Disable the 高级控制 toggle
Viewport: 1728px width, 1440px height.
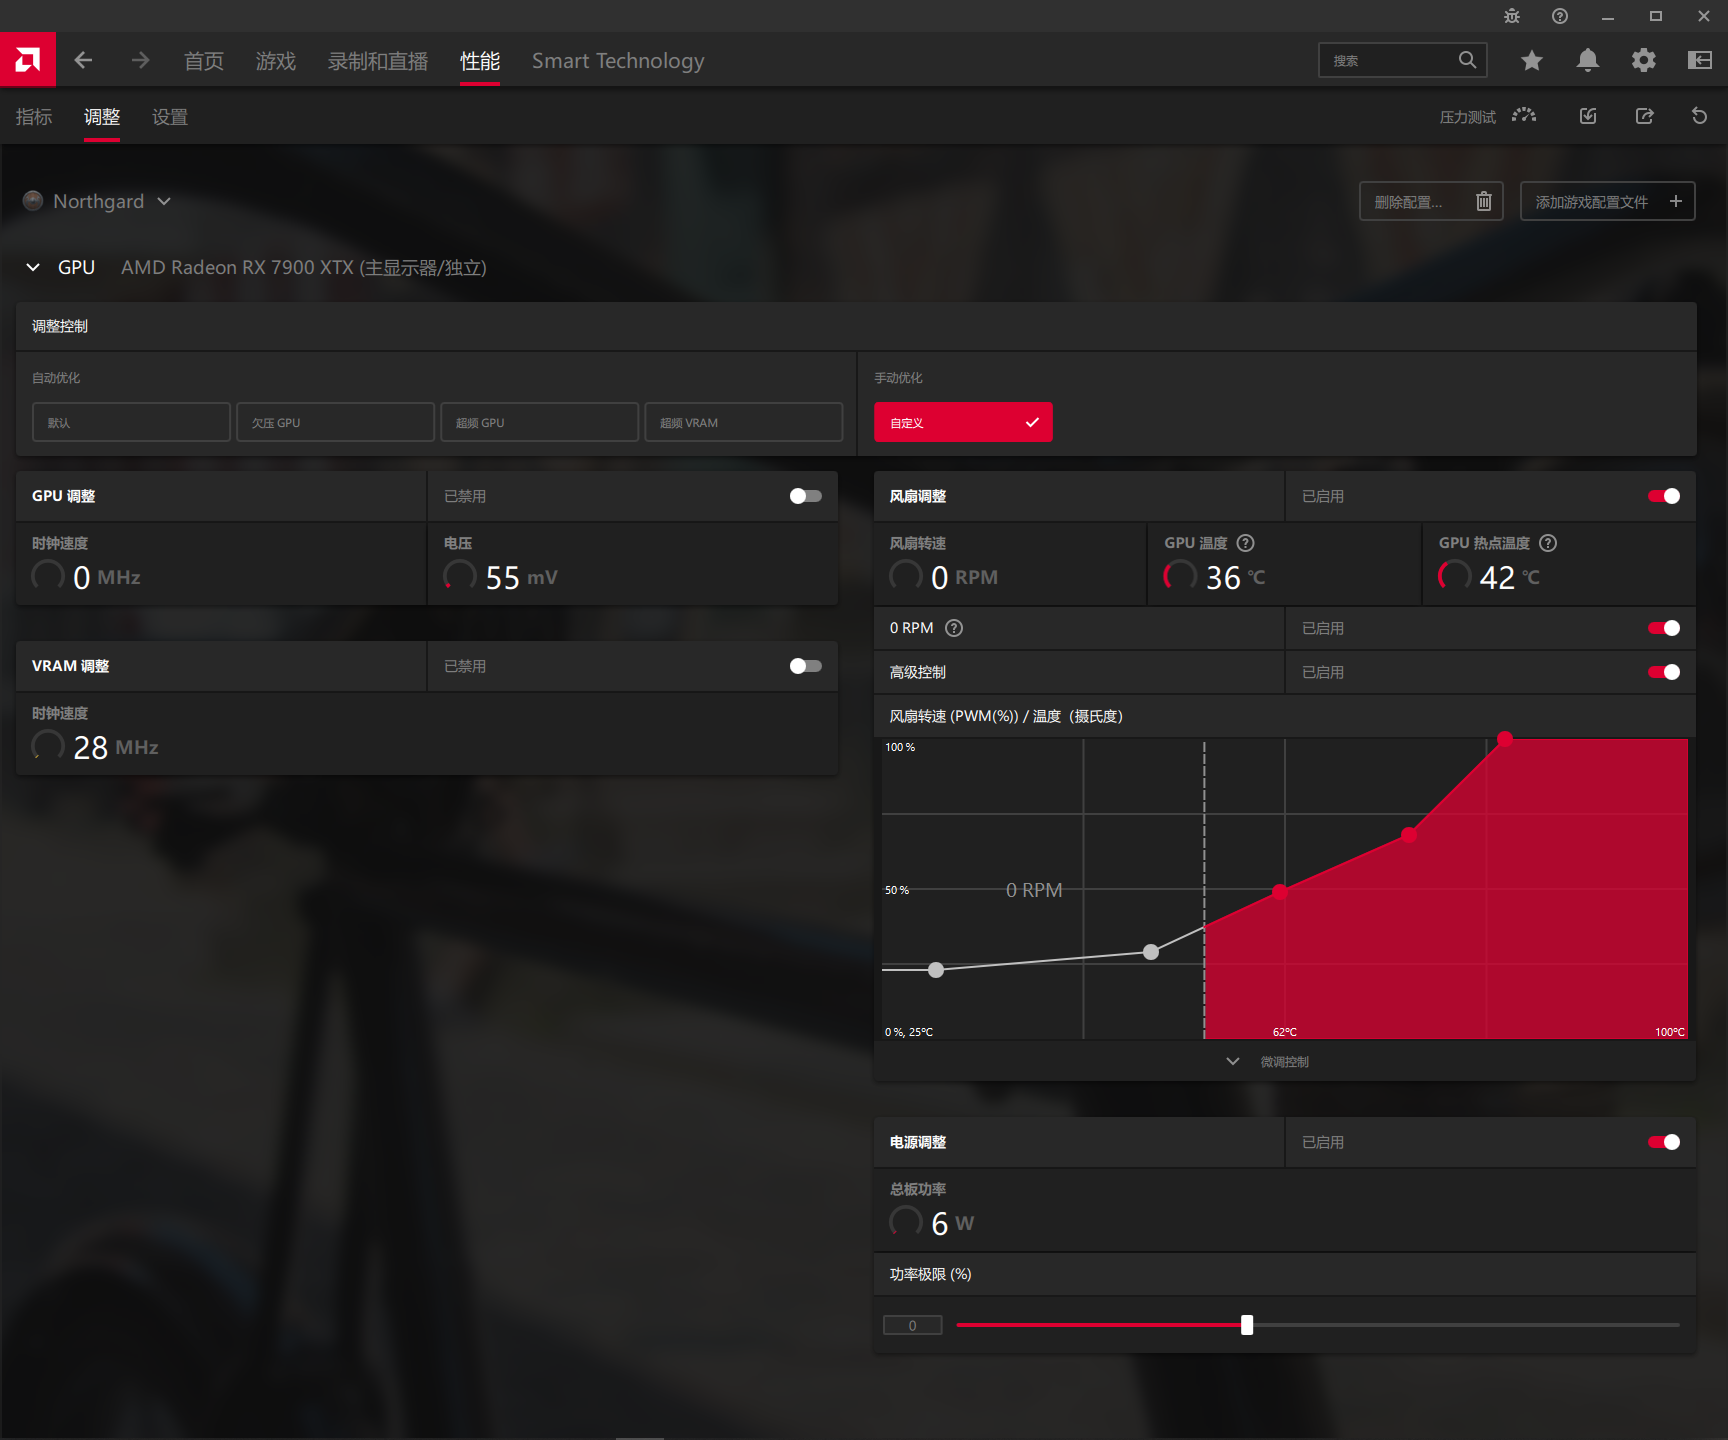[x=1664, y=672]
